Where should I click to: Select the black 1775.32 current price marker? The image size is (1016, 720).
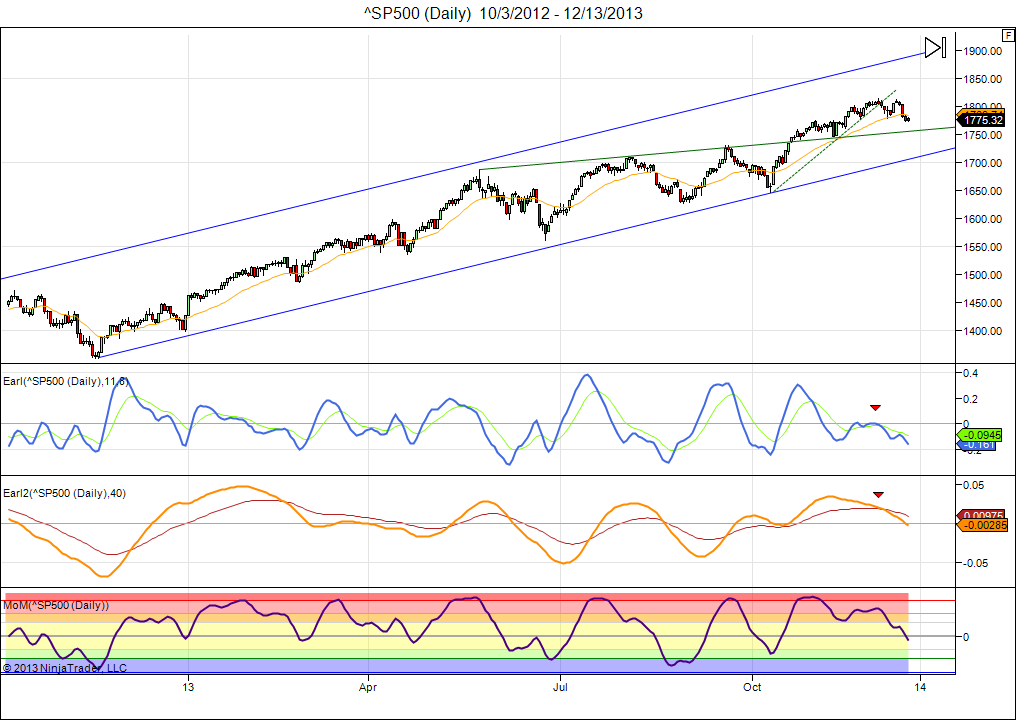983,120
